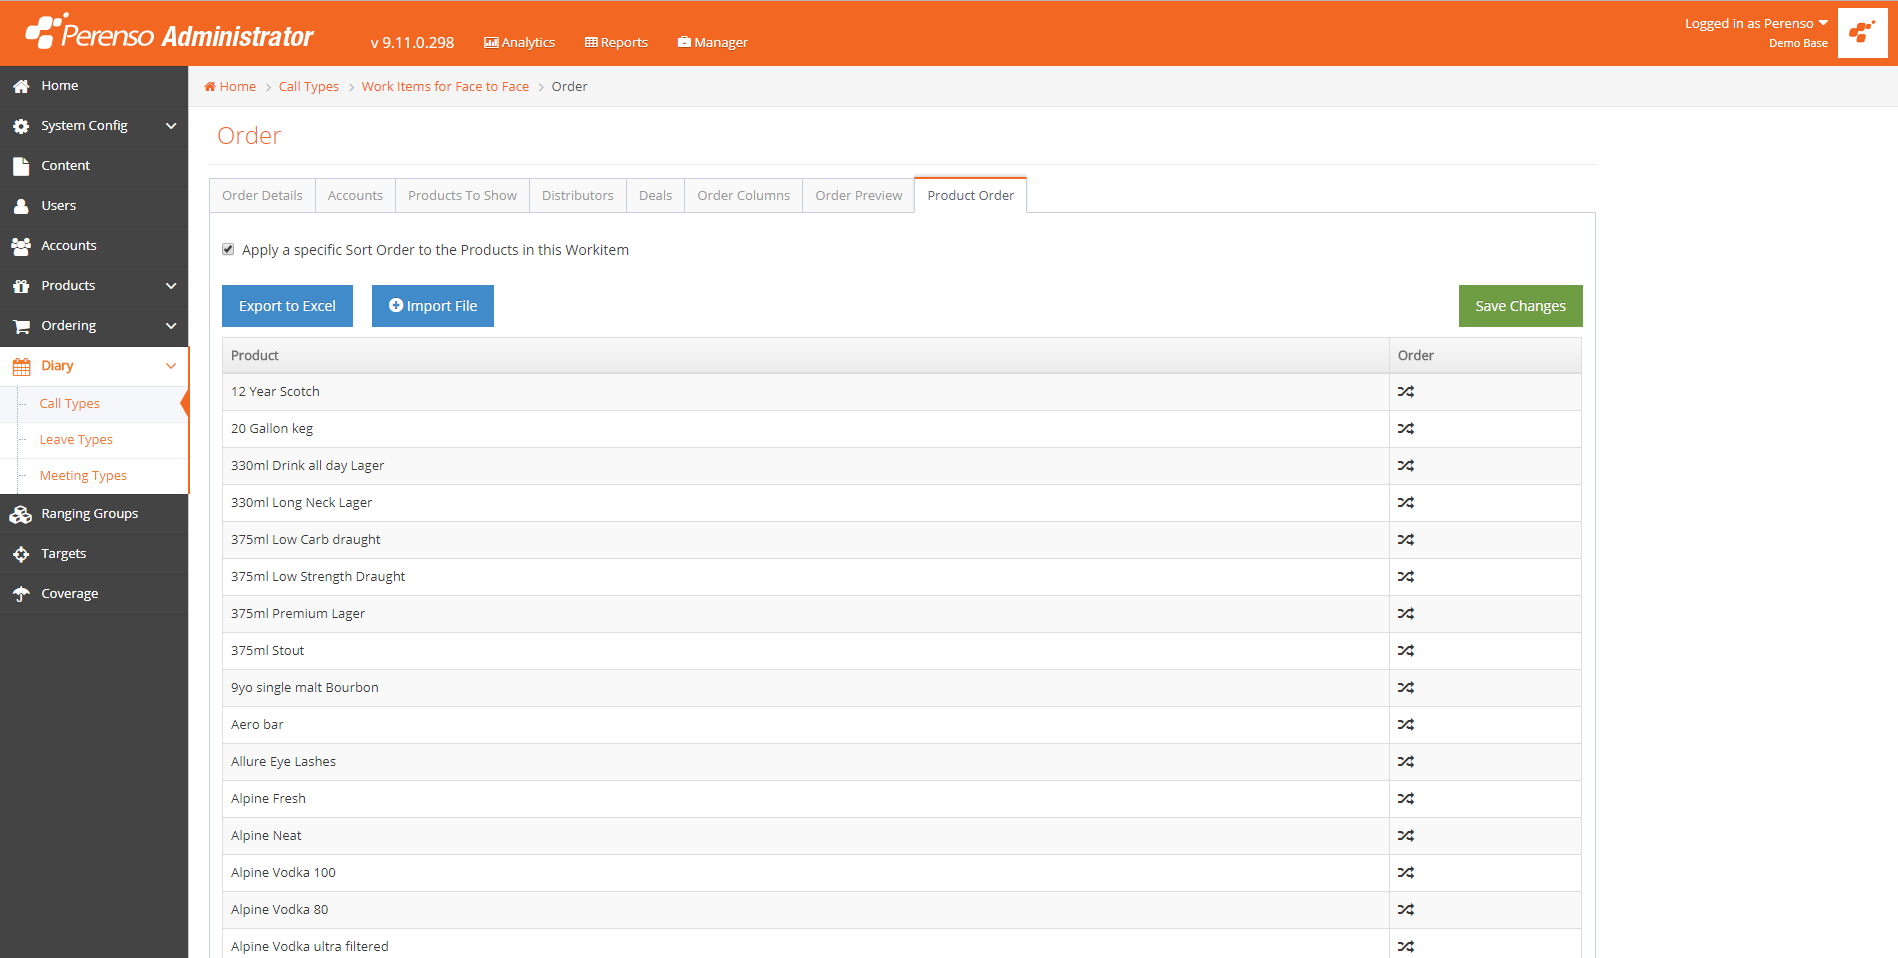Click shuffle icon for 375ml Low Strength Draught
Screen dimensions: 1898x958
tap(1406, 577)
